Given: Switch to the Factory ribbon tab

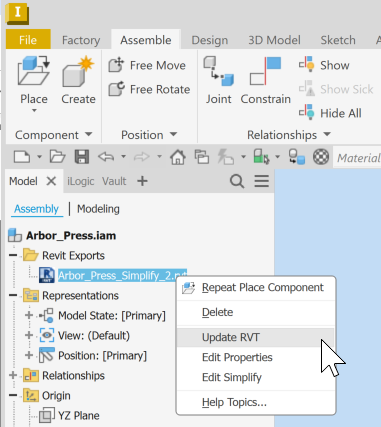Looking at the screenshot, I should click(81, 40).
